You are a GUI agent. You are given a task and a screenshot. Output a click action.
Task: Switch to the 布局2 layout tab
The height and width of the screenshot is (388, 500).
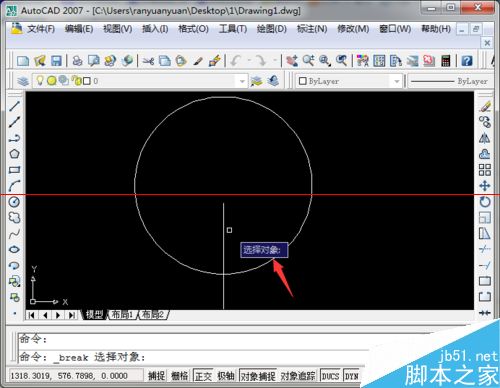tap(153, 314)
